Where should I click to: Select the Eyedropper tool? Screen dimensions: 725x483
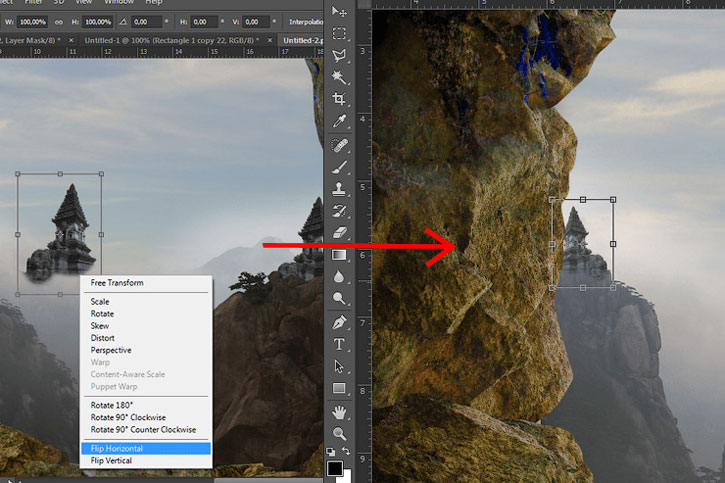coord(339,121)
